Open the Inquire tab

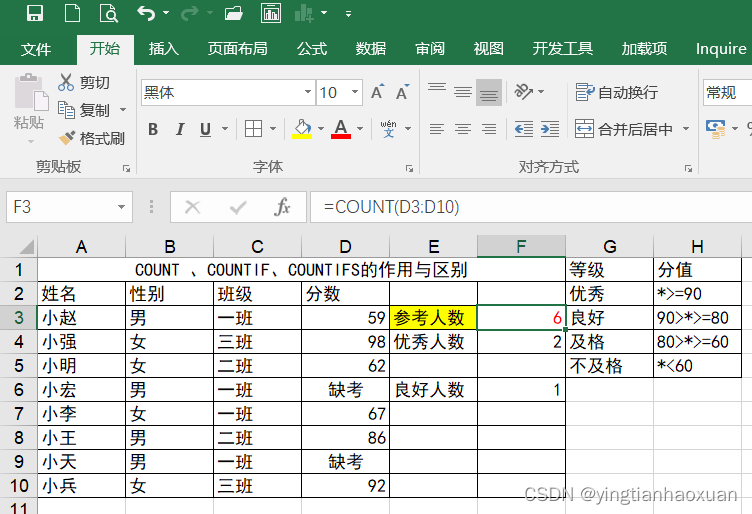(721, 48)
